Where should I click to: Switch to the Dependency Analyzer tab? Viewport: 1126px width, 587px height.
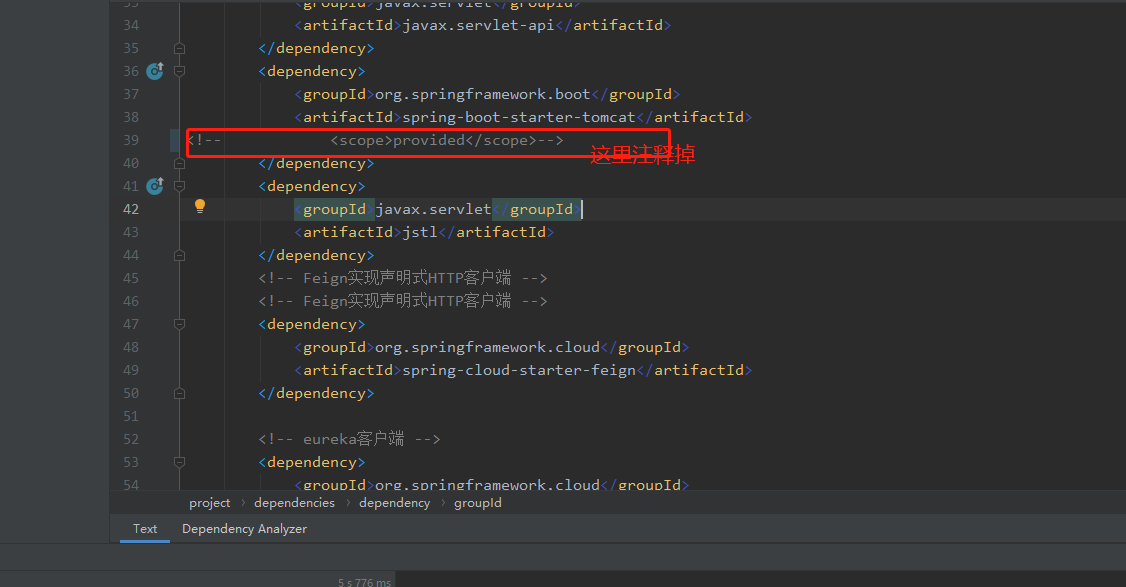(244, 528)
